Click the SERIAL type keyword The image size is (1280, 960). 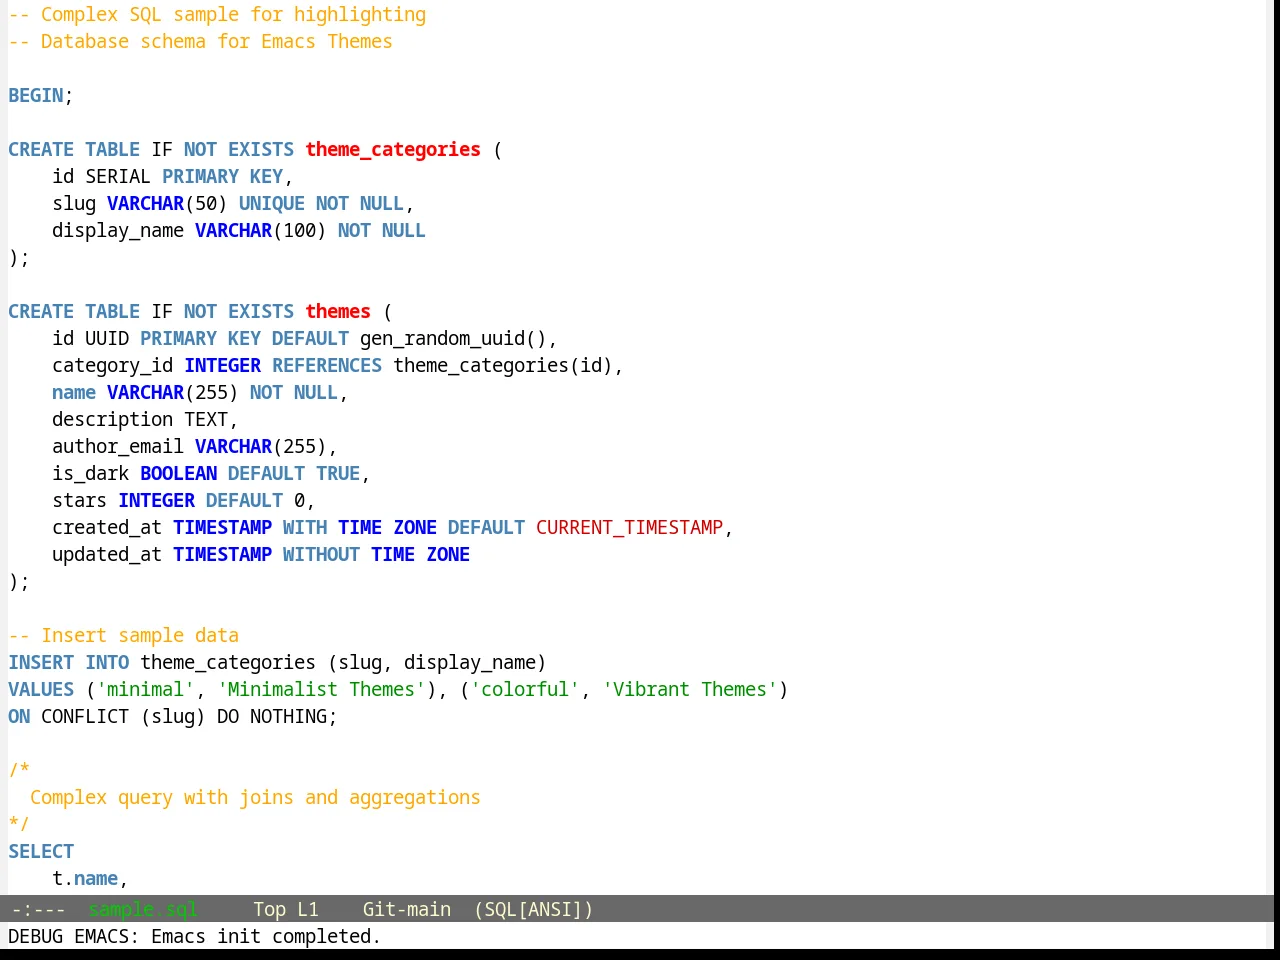(x=118, y=176)
